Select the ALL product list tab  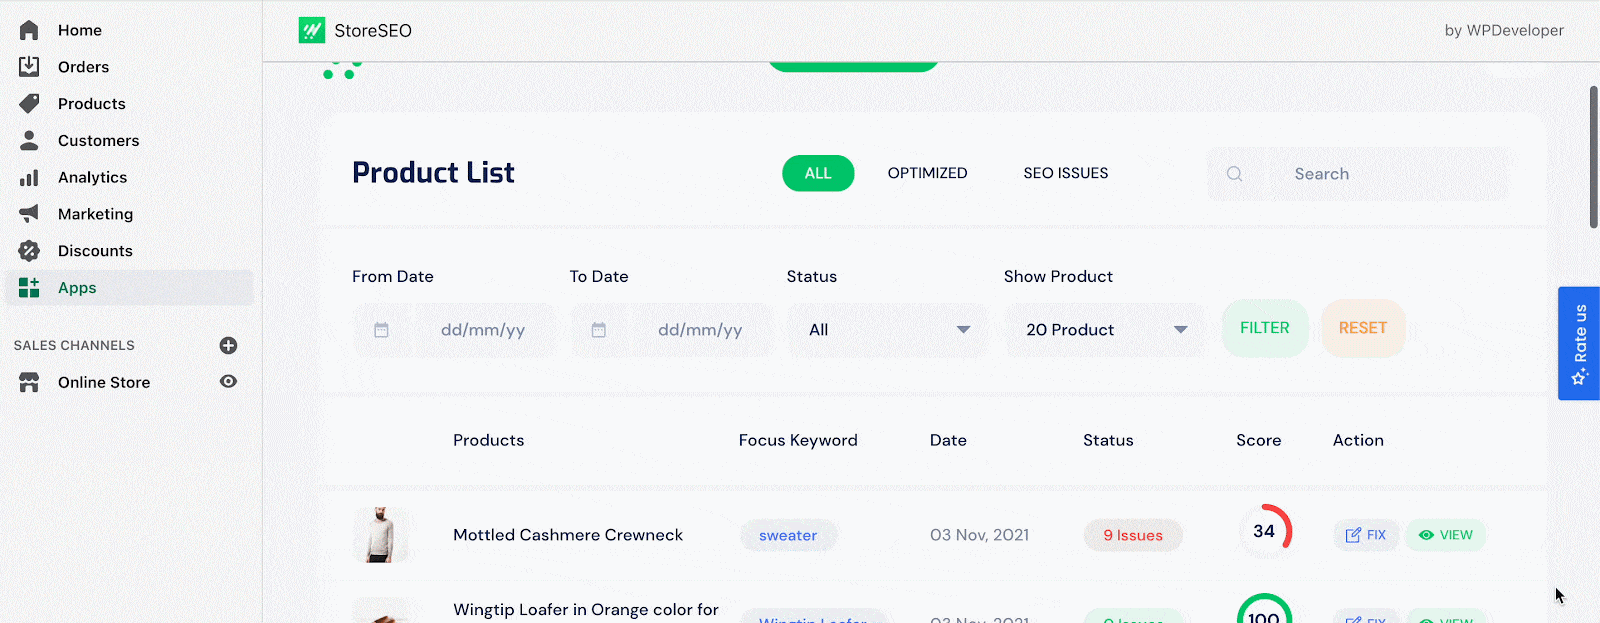point(818,173)
